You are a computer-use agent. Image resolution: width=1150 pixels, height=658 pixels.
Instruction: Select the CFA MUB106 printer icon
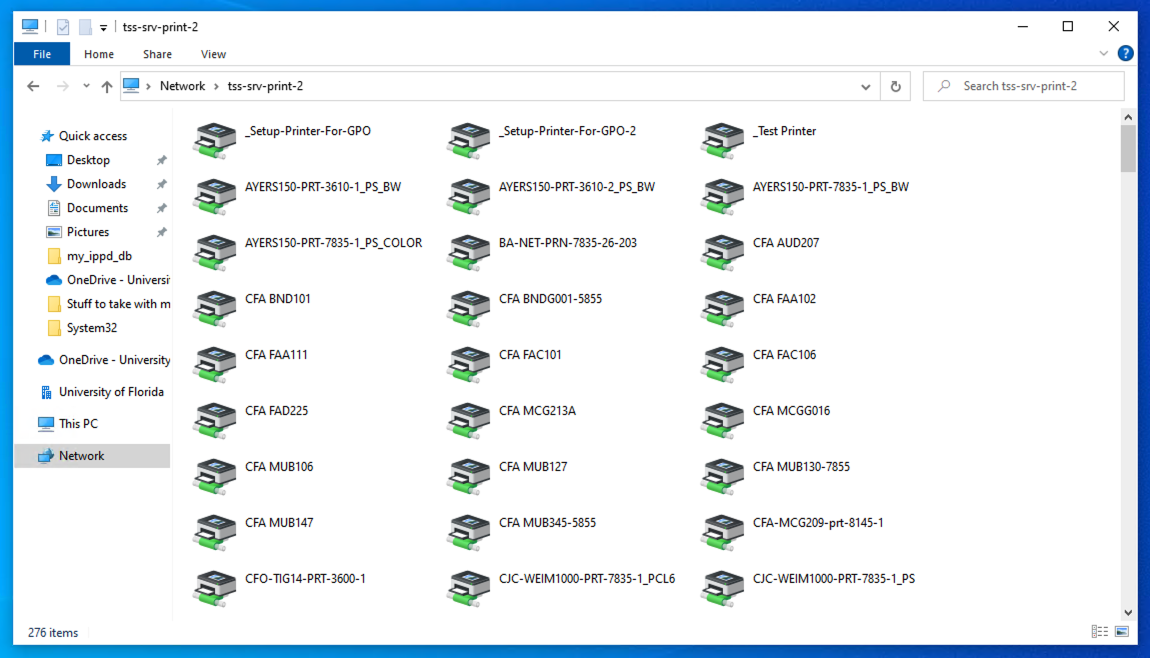214,475
